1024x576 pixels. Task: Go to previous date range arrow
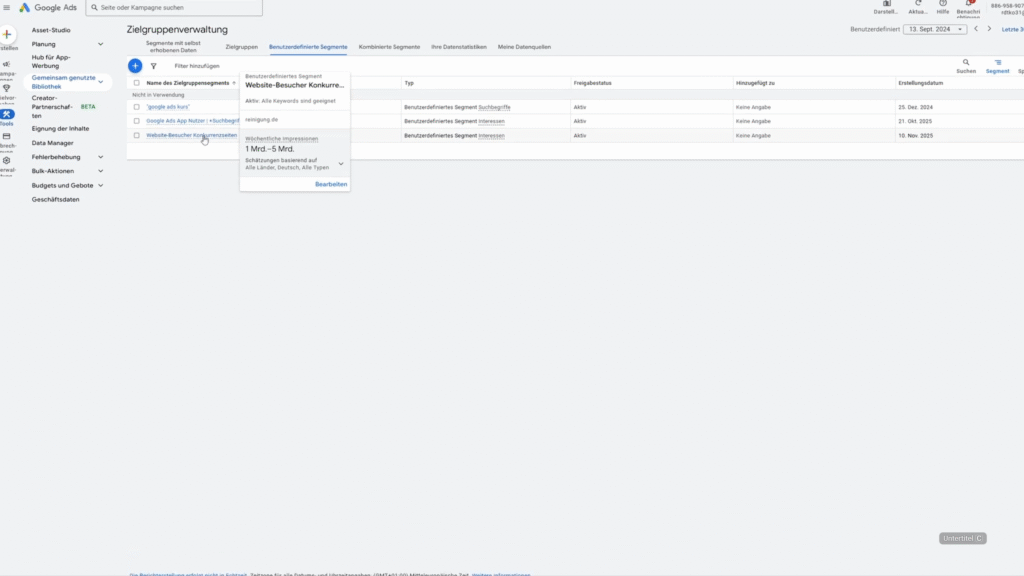pyautogui.click(x=976, y=29)
